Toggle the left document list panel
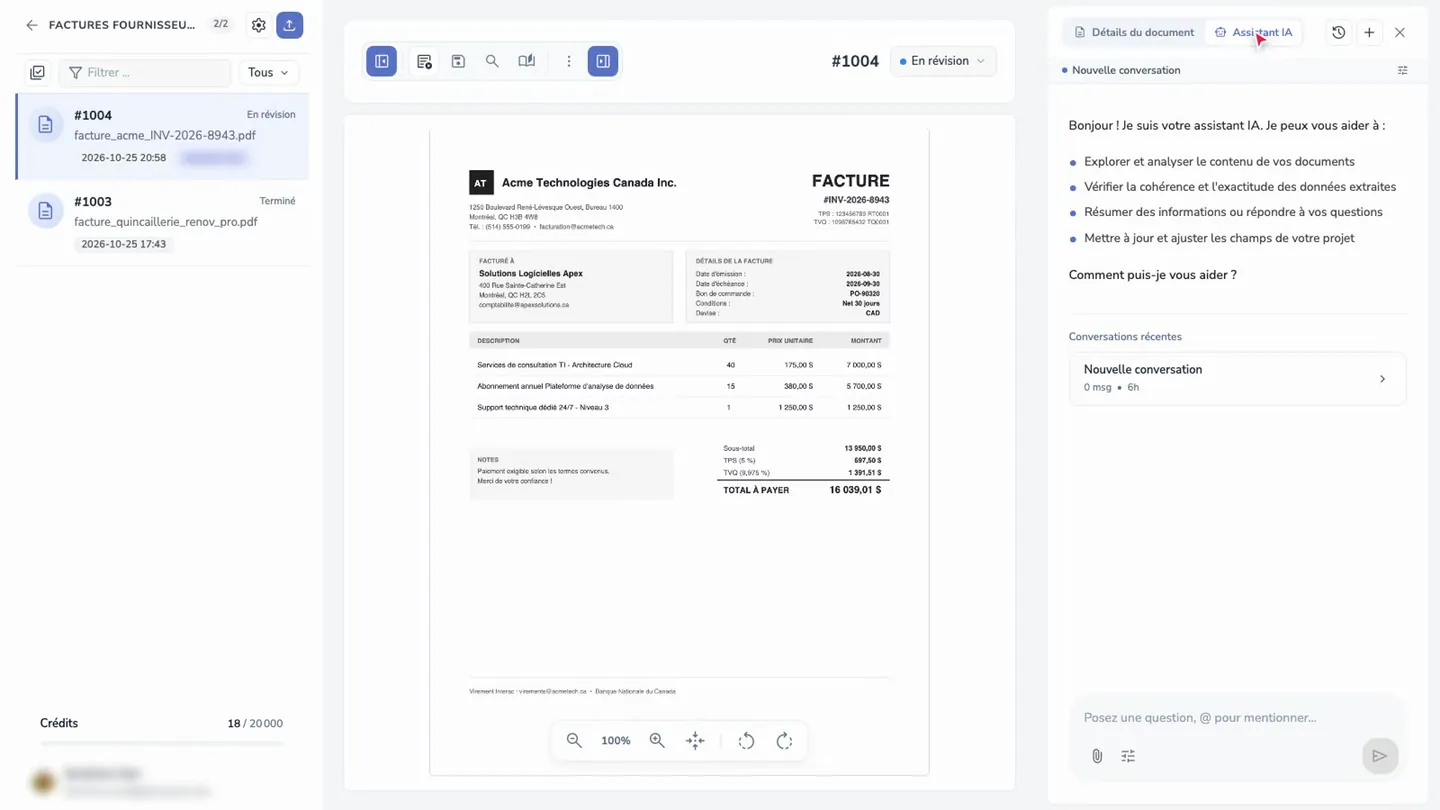 pos(381,61)
